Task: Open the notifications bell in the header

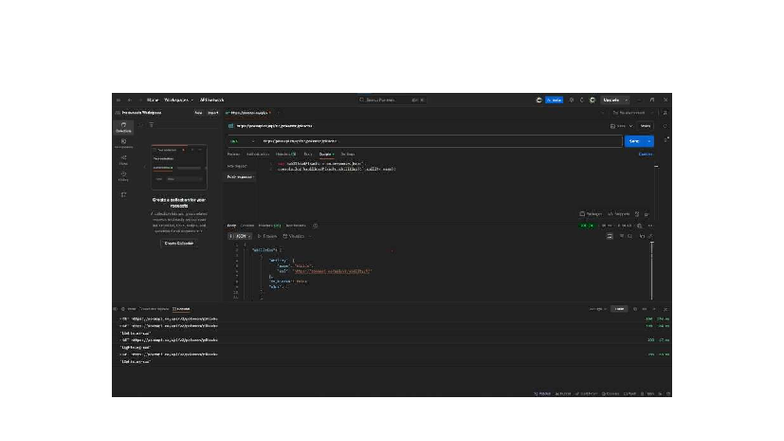Action: pos(582,100)
